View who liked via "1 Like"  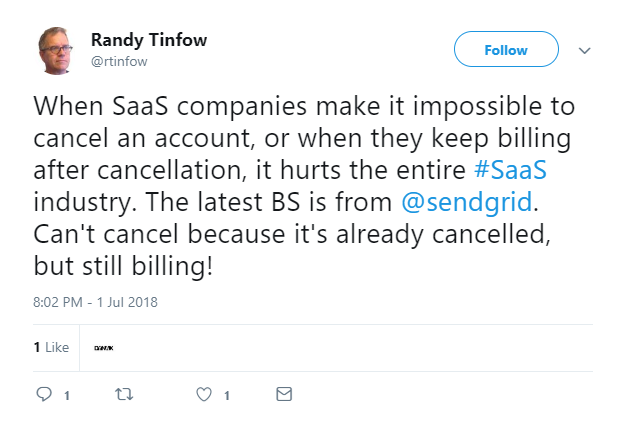click(x=51, y=347)
